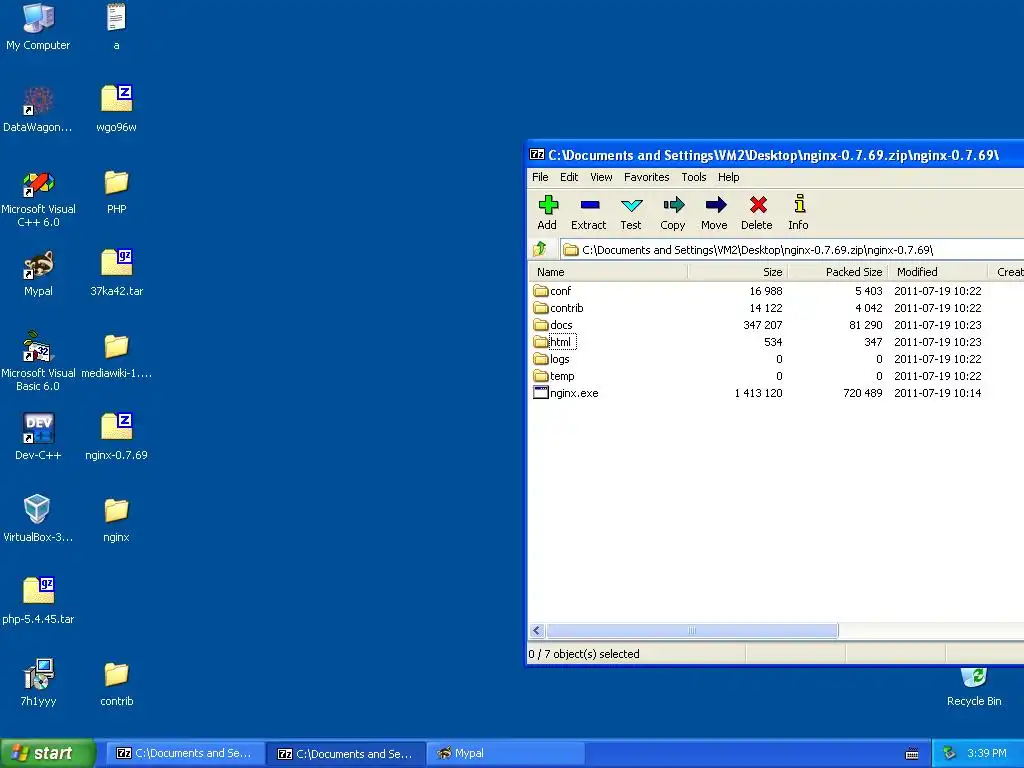Click the horizontal scrollbar thumb
The width and height of the screenshot is (1024, 768).
coord(692,631)
